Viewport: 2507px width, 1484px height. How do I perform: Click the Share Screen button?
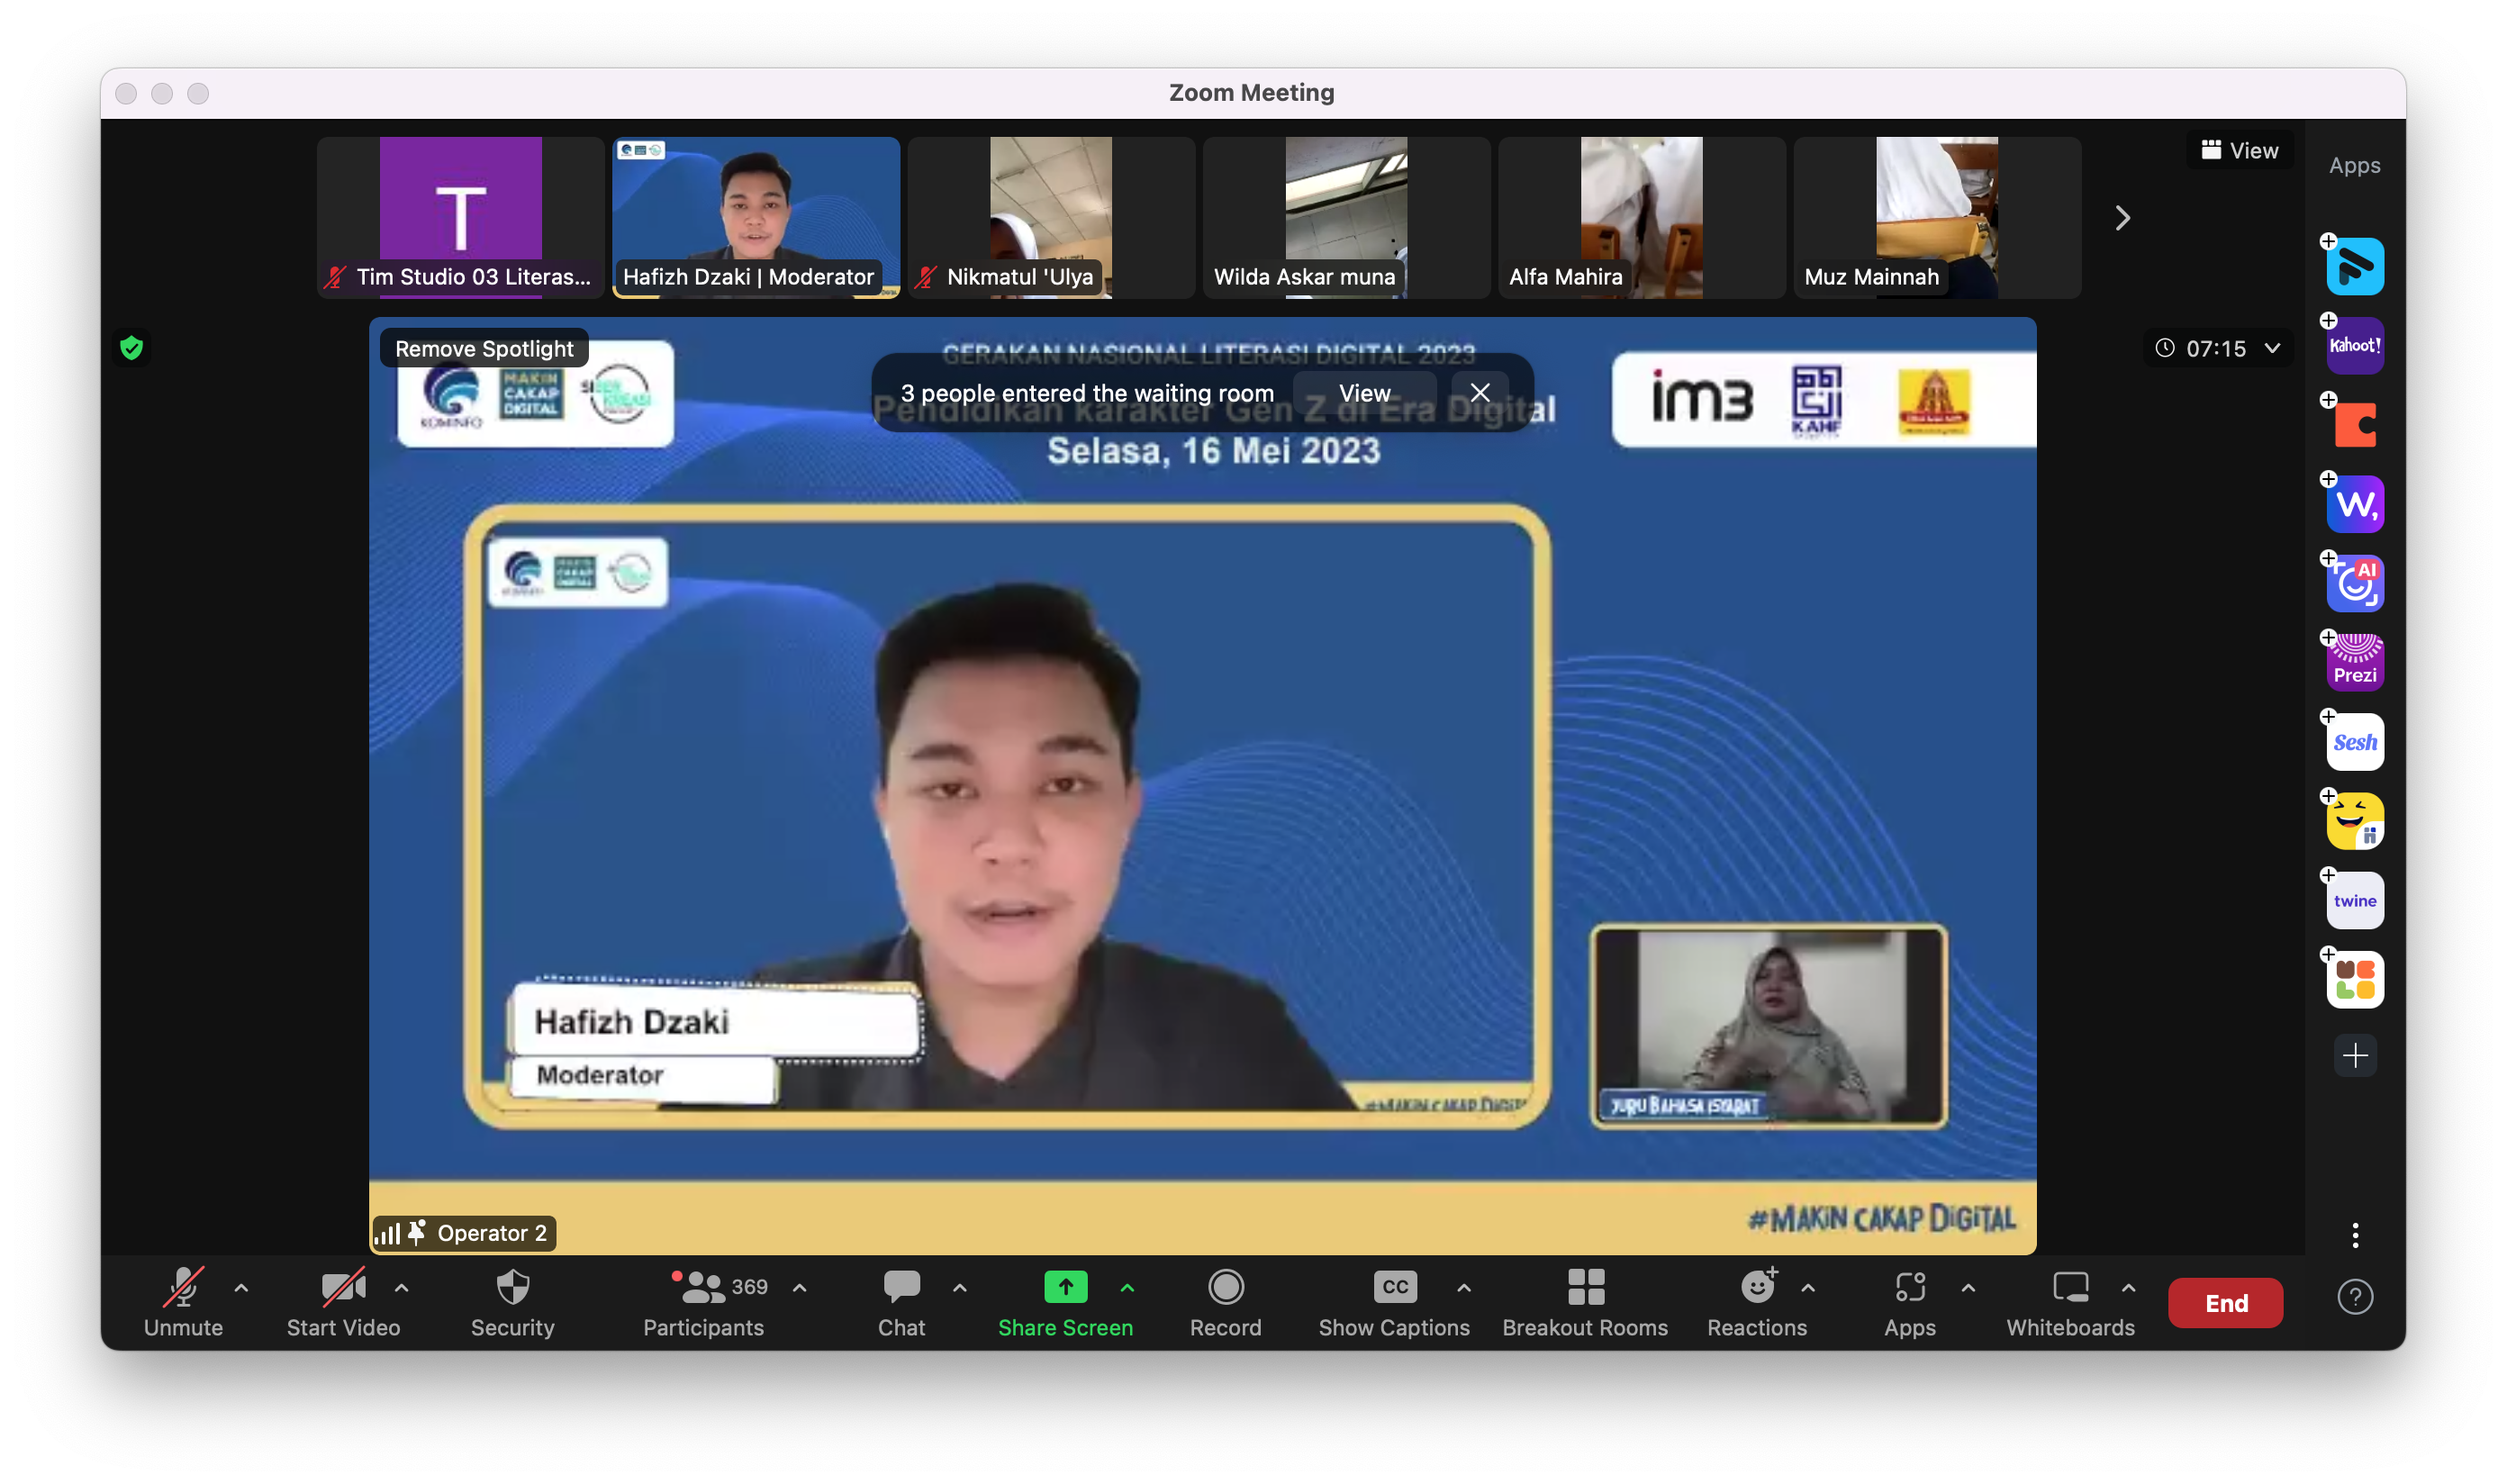click(1065, 1303)
